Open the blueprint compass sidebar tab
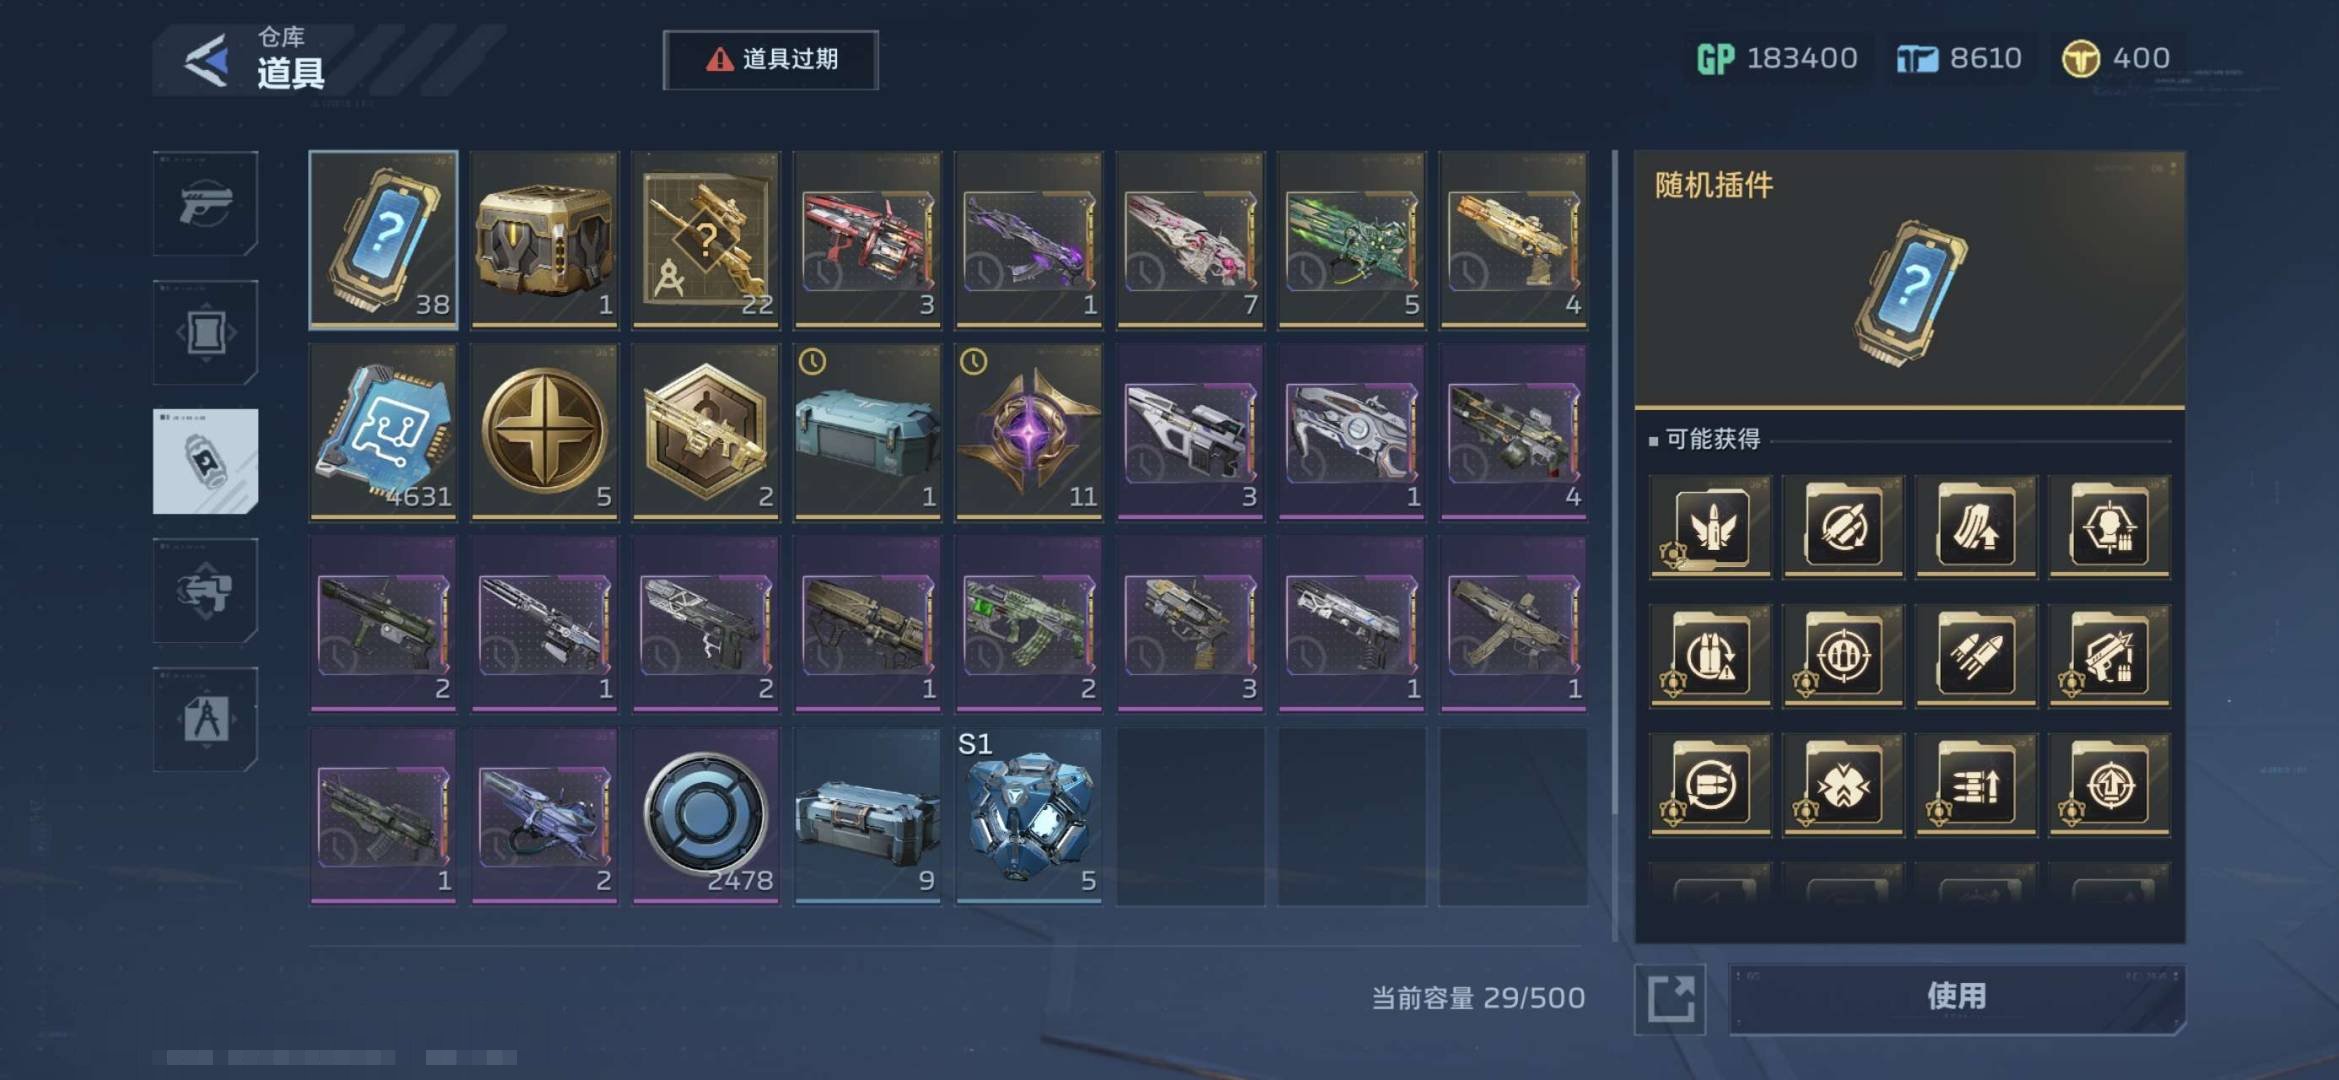Screen dimensions: 2339x1080 tap(205, 719)
